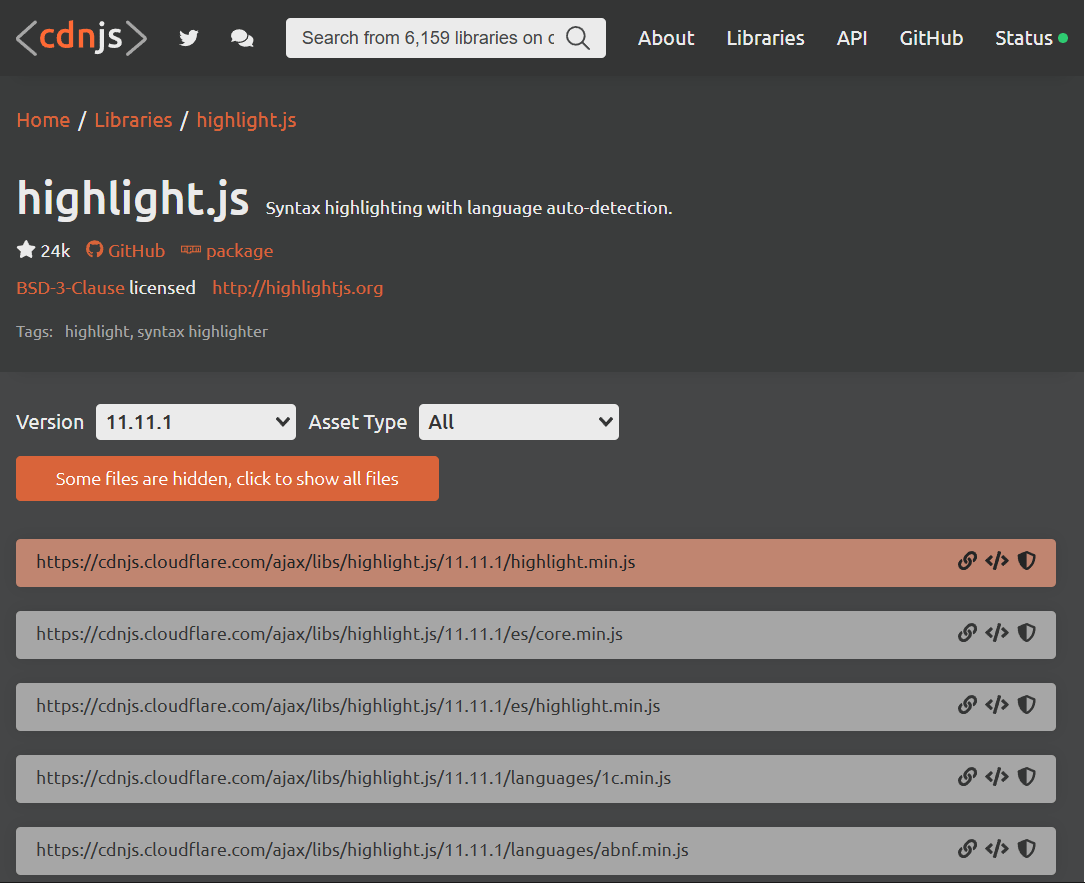Copy script tag icon for es/core.min.js
This screenshot has width=1085, height=883.
[996, 633]
